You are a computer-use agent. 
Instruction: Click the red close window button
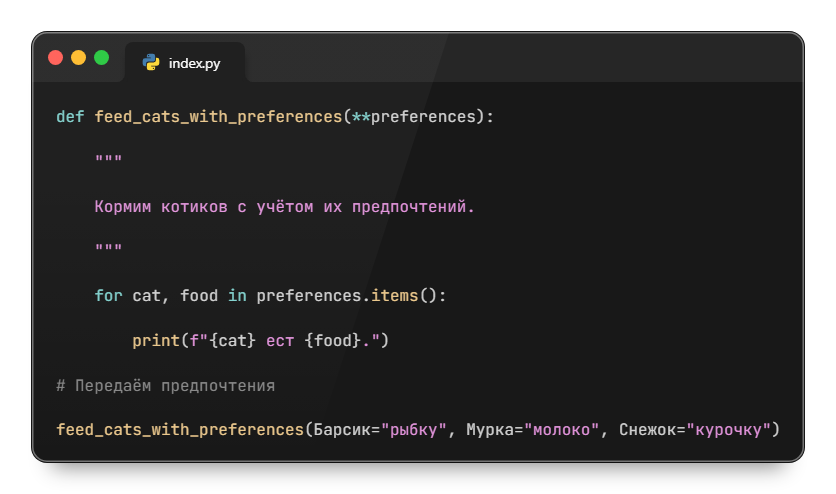tap(56, 58)
